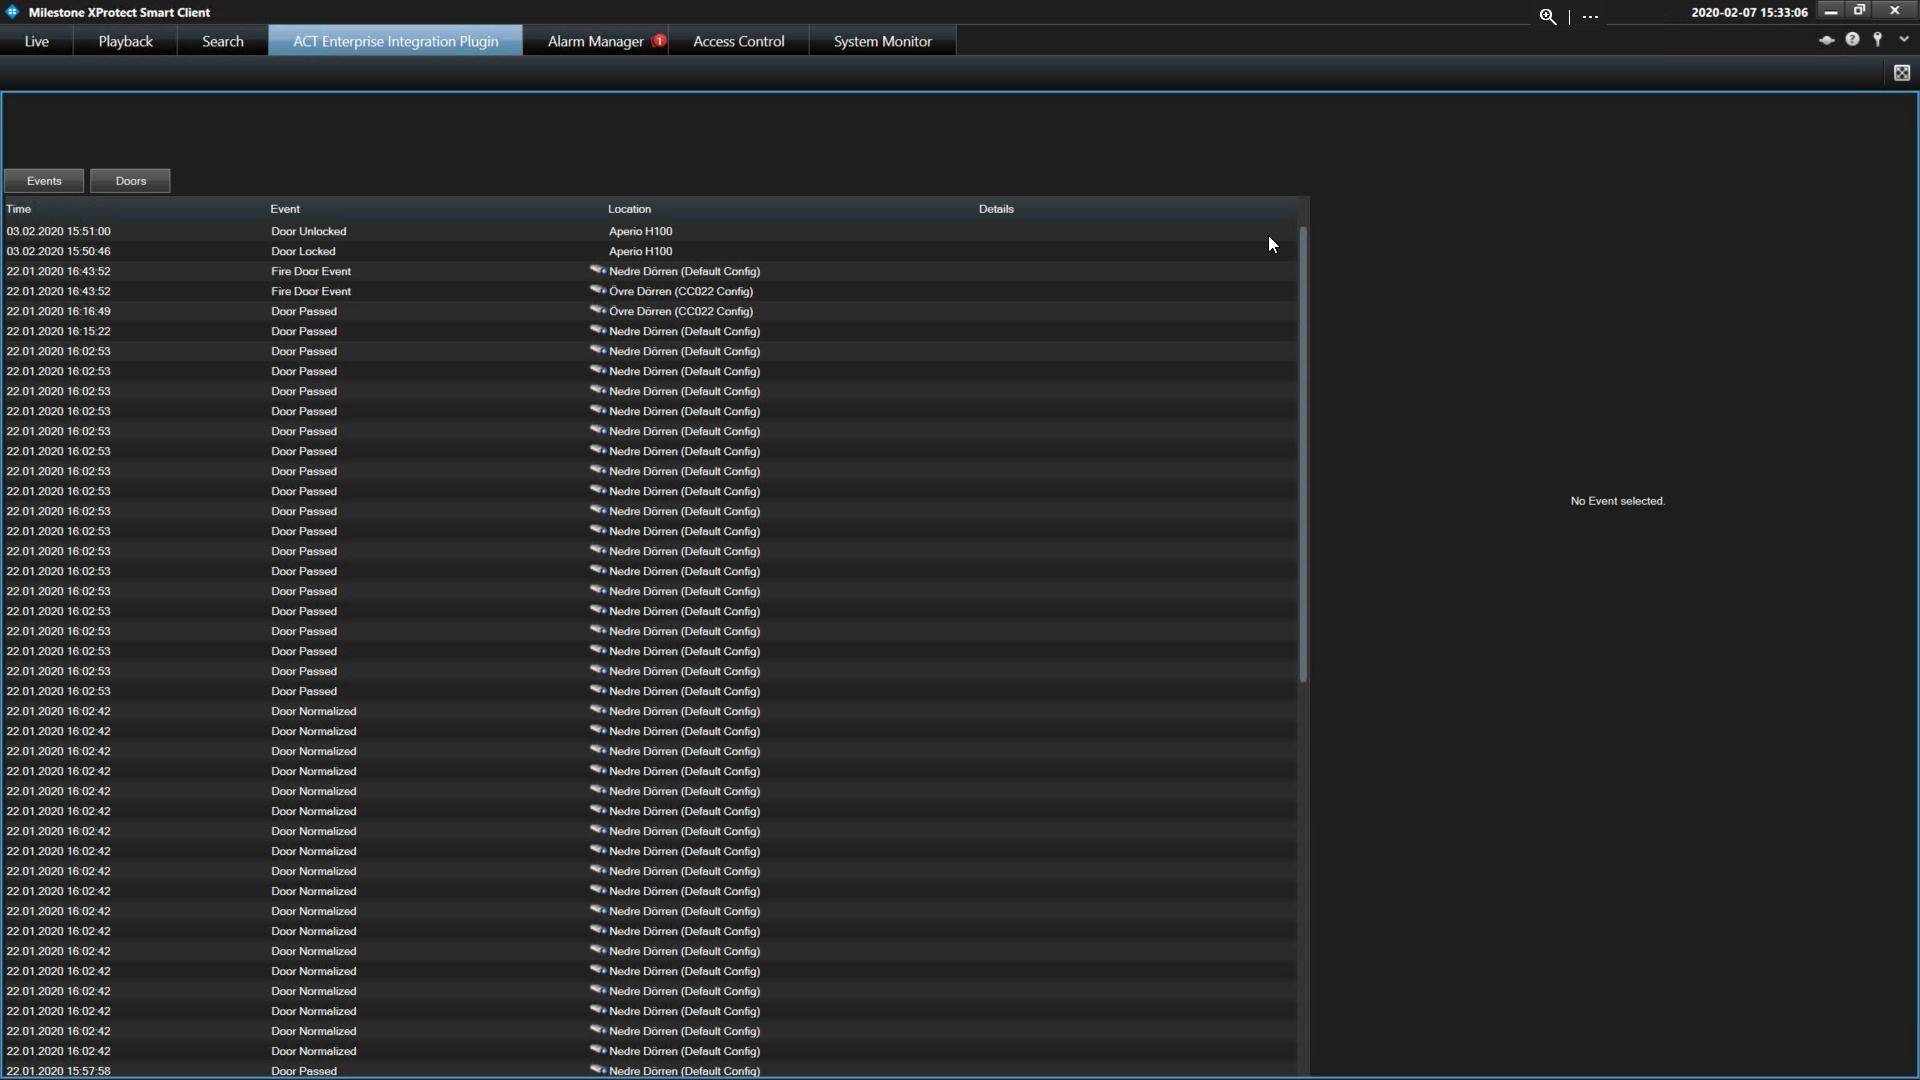Click the clock showing 2020-02-07 15:33:06
This screenshot has width=1920, height=1080.
pyautogui.click(x=1749, y=13)
